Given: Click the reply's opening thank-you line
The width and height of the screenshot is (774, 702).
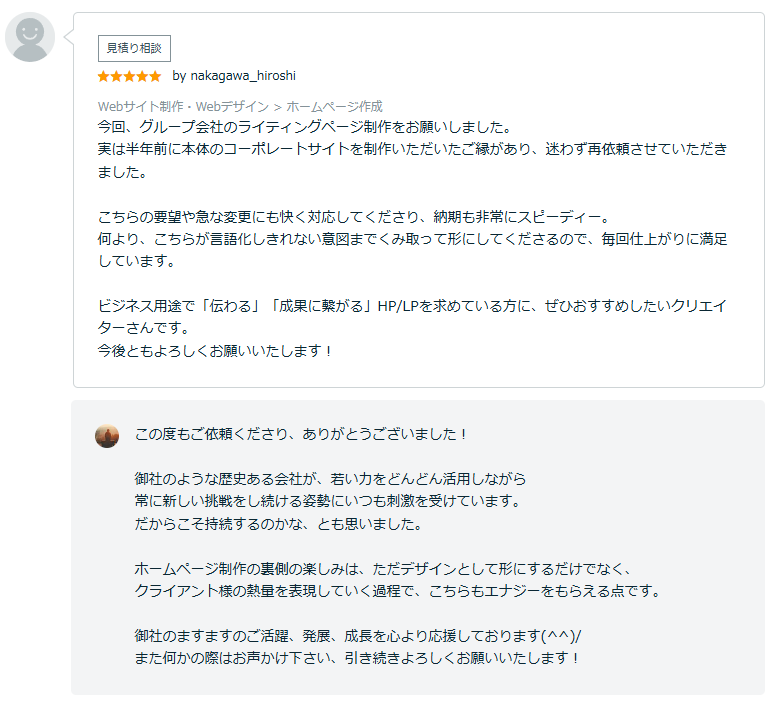Looking at the screenshot, I should point(301,434).
